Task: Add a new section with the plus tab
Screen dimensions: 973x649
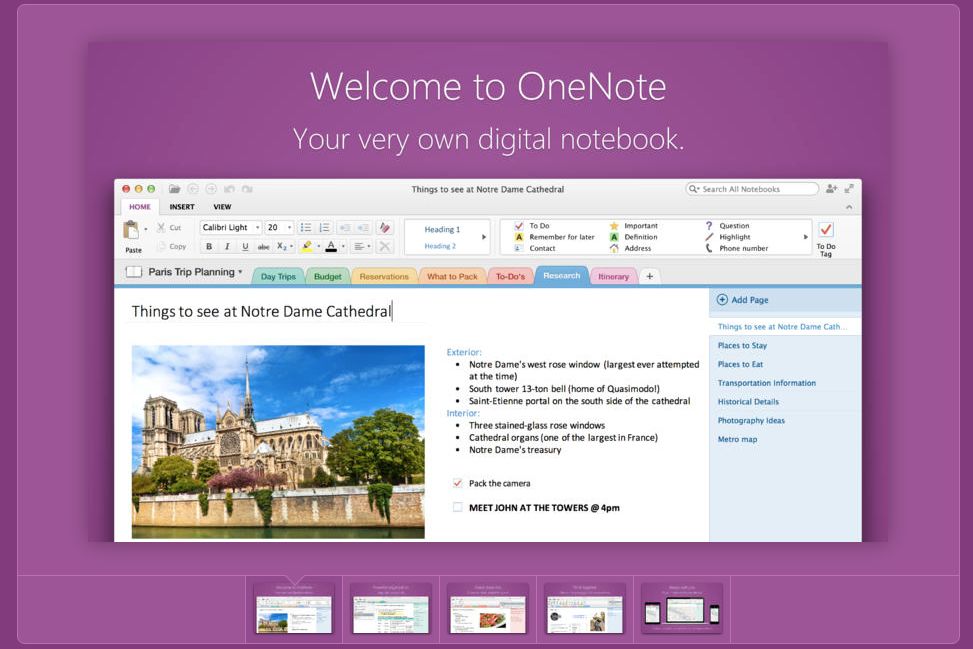Action: 649,277
